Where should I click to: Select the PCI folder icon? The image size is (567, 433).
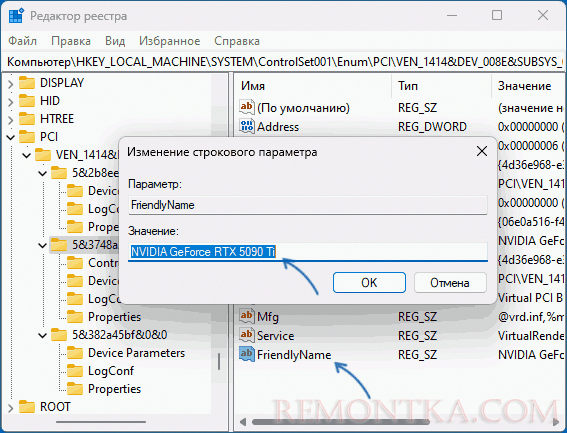[x=27, y=137]
